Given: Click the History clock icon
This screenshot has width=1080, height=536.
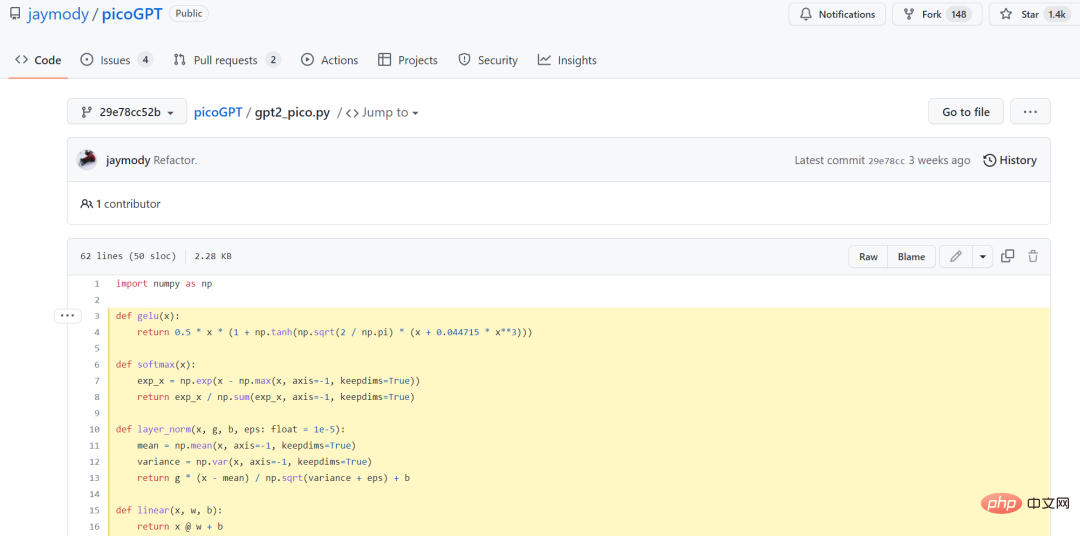Looking at the screenshot, I should [x=989, y=160].
